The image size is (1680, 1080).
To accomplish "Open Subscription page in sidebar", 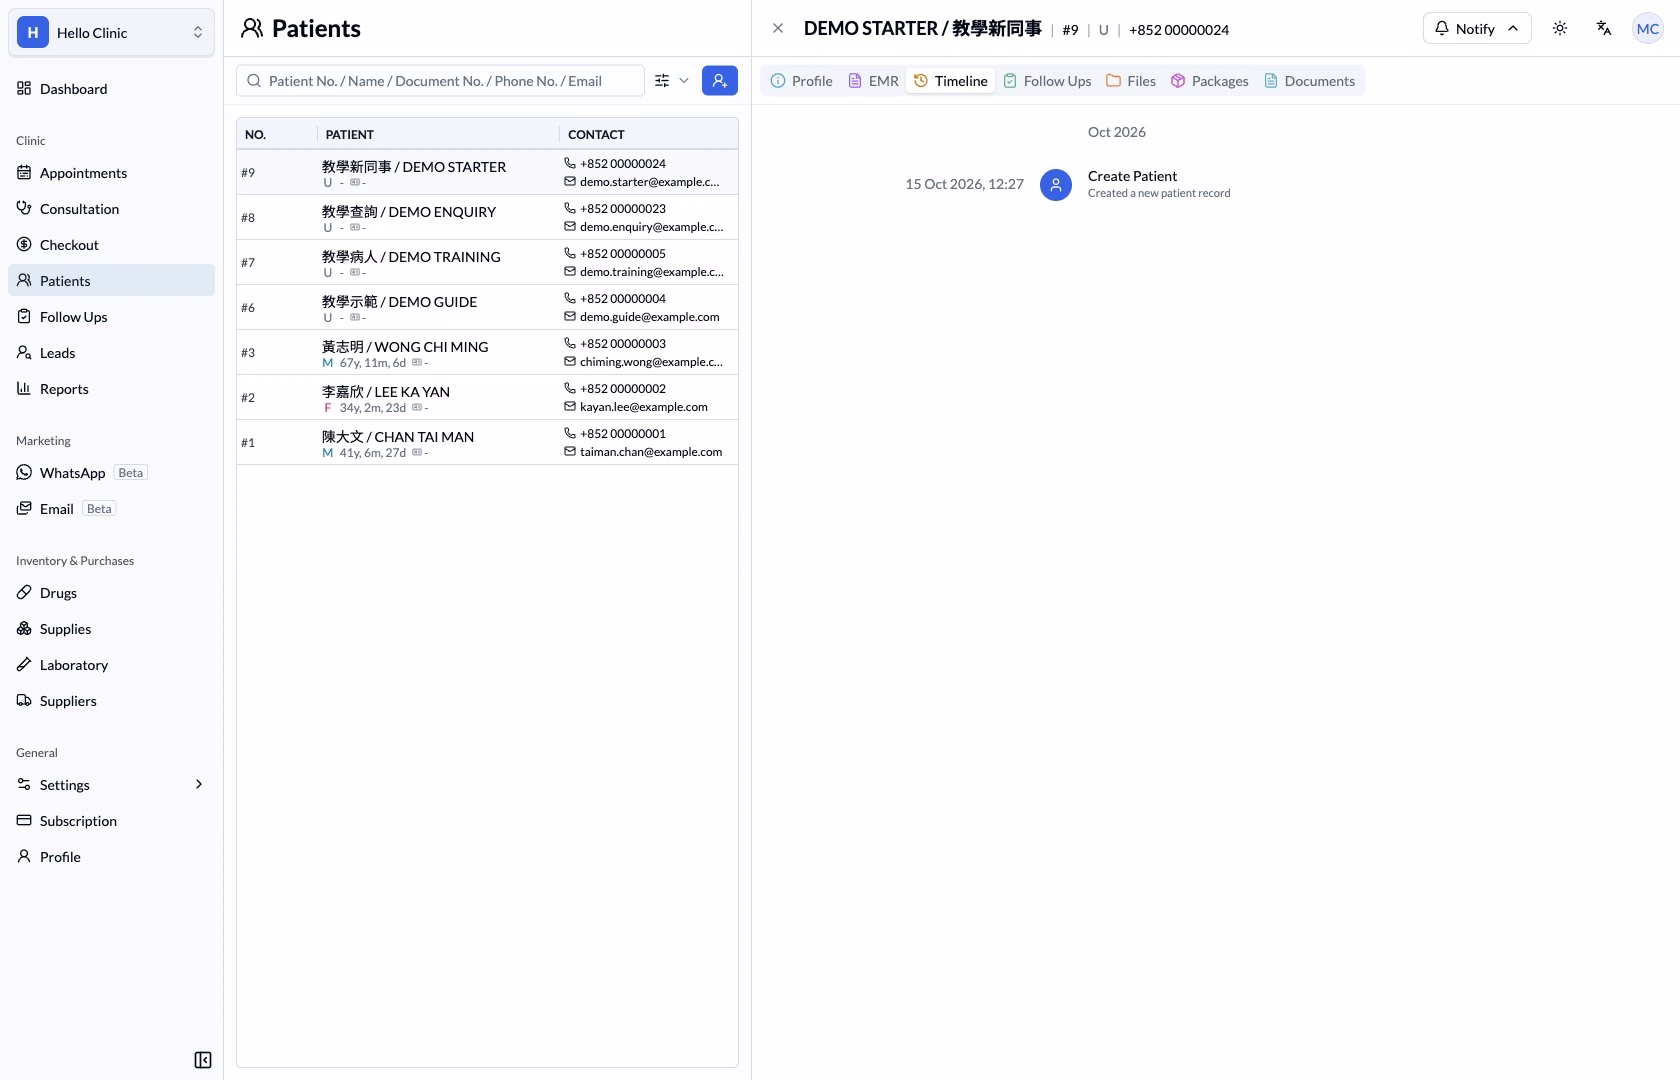I will (x=111, y=821).
